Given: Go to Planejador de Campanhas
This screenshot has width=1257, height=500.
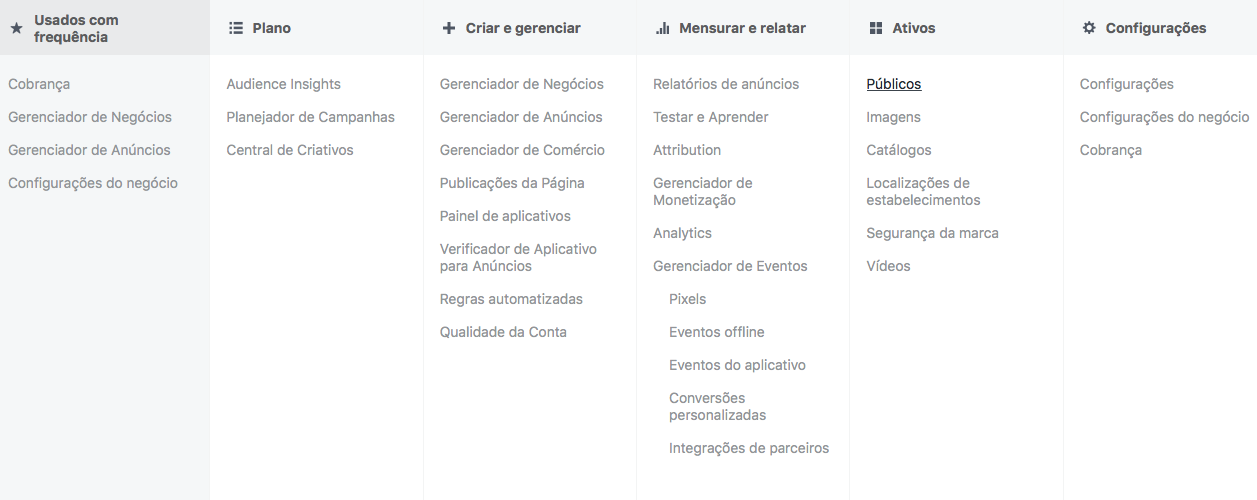Looking at the screenshot, I should click(x=310, y=117).
